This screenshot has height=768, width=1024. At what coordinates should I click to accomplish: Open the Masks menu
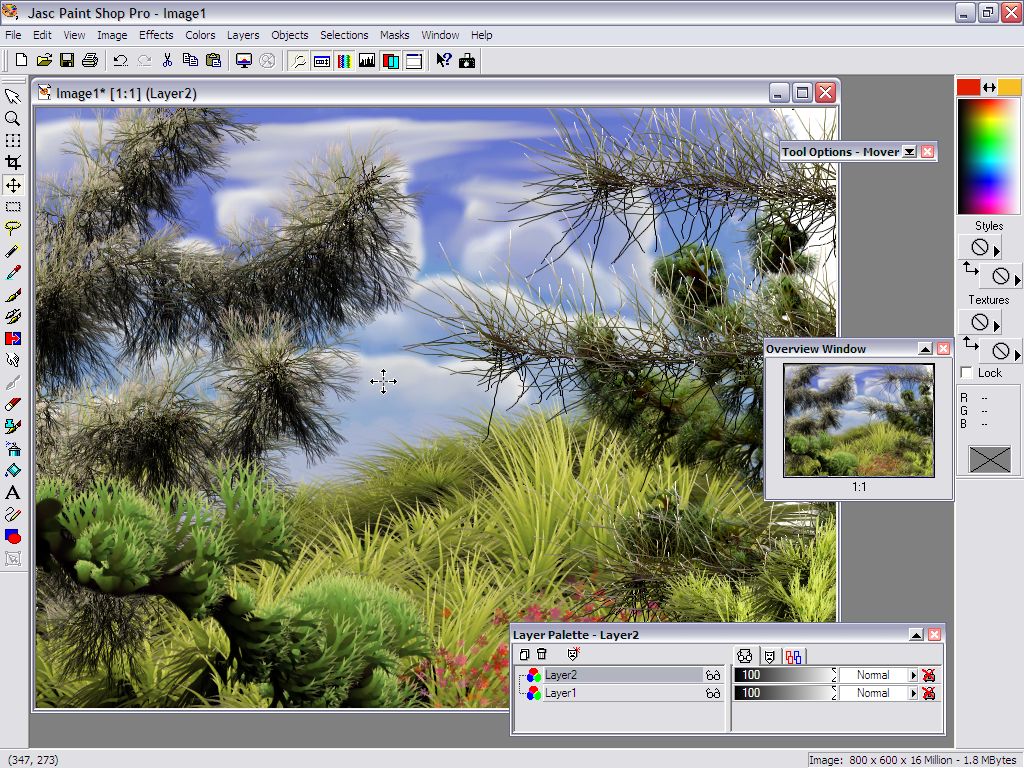(394, 35)
